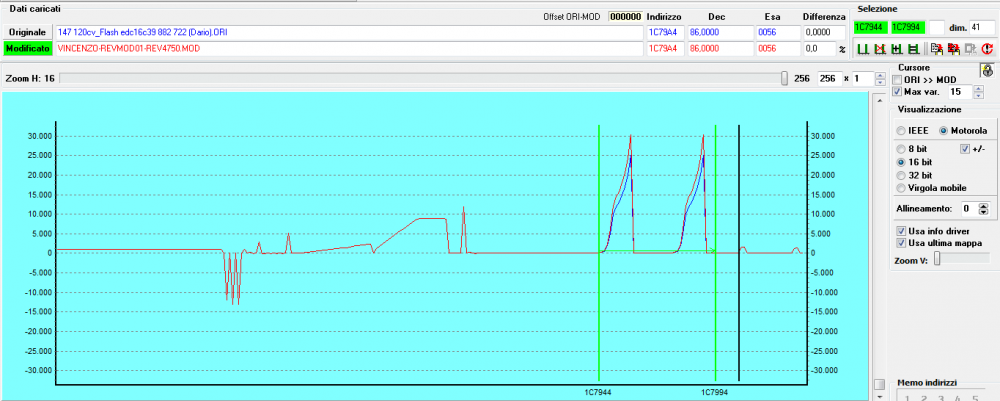Click the green Modificato button
The width and height of the screenshot is (1000, 401).
point(27,48)
